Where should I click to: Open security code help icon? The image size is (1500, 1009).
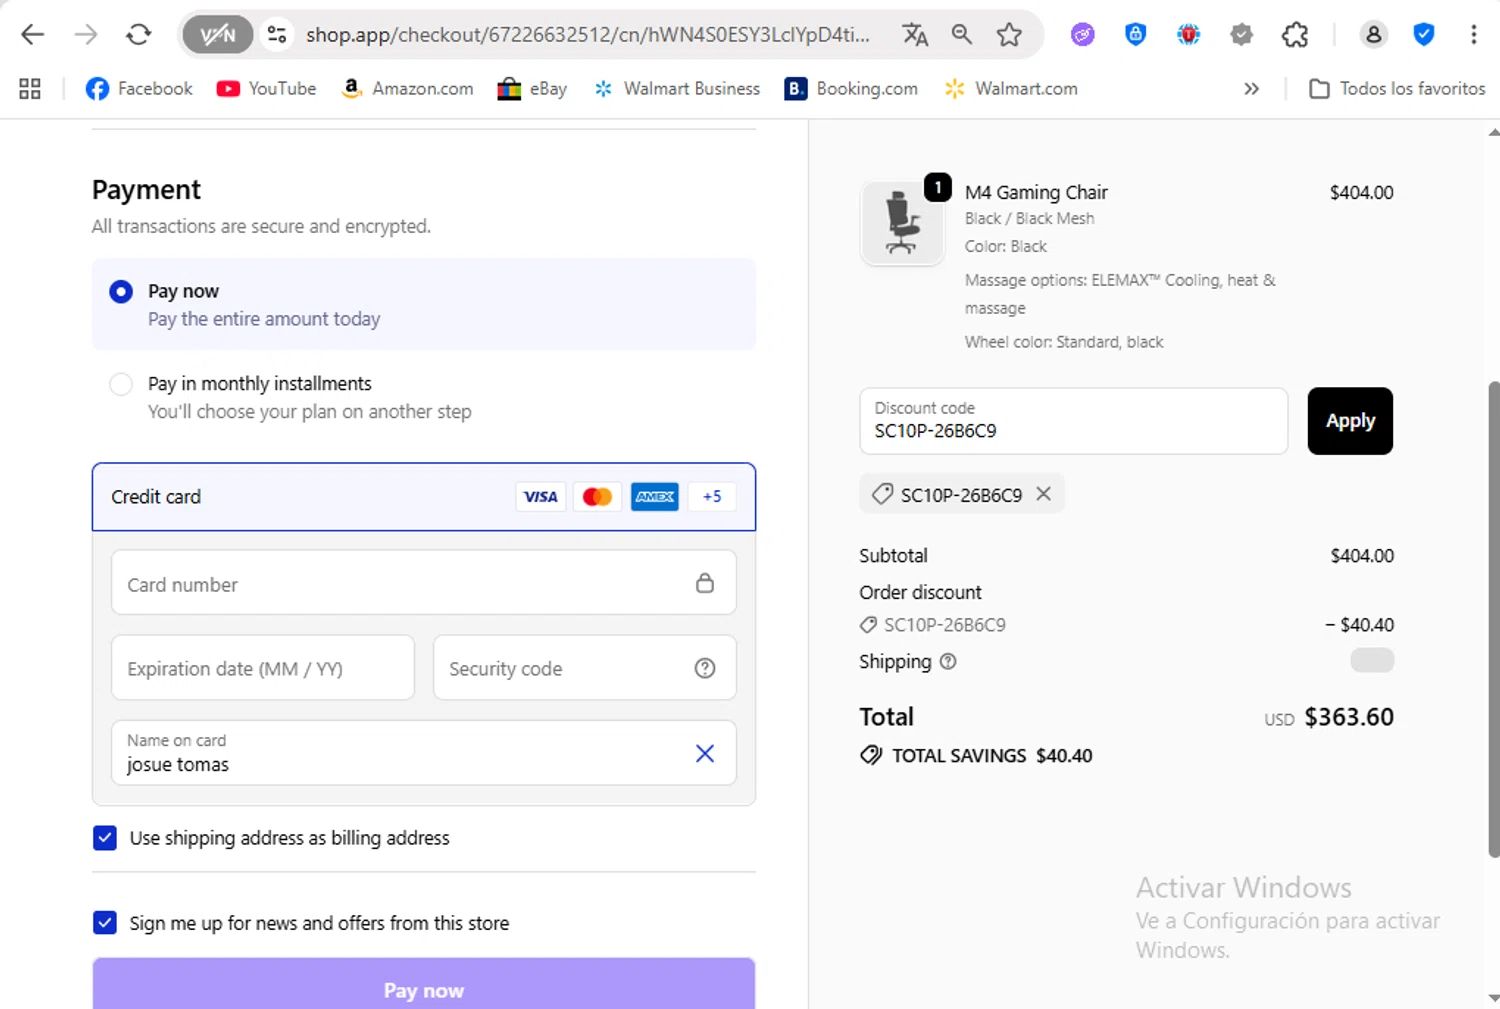[x=705, y=668]
